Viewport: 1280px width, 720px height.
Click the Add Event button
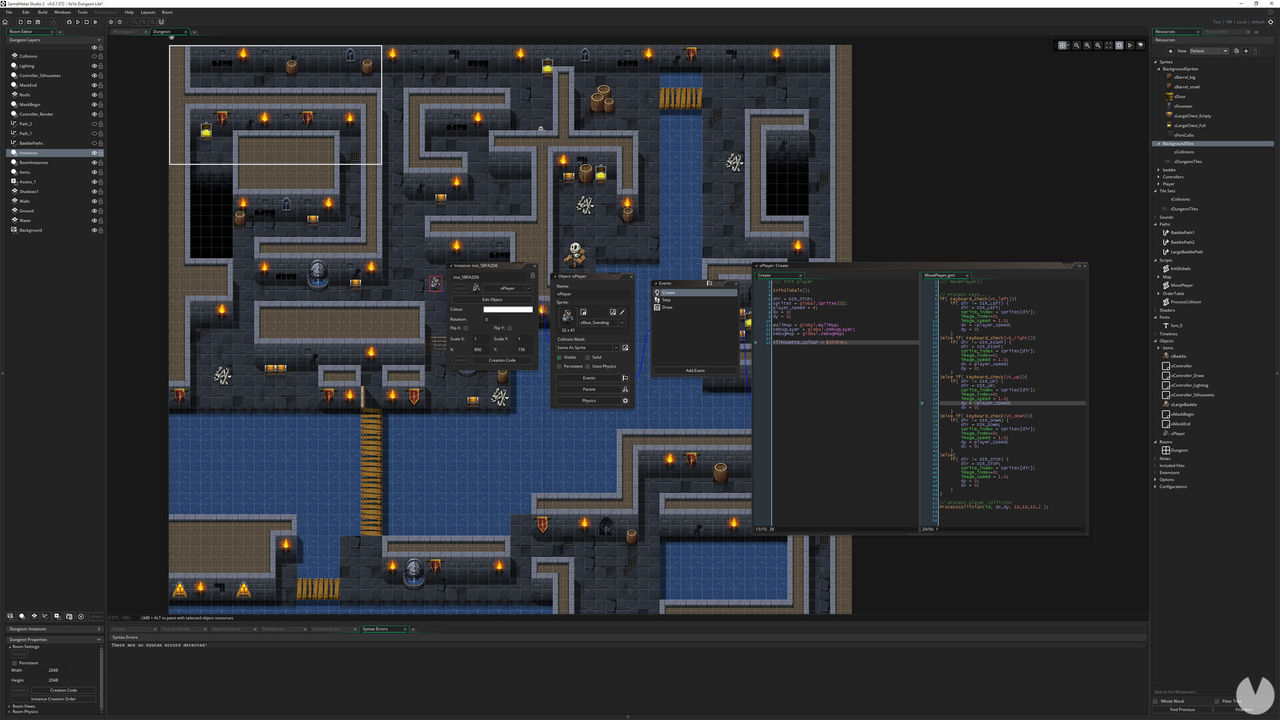point(695,370)
